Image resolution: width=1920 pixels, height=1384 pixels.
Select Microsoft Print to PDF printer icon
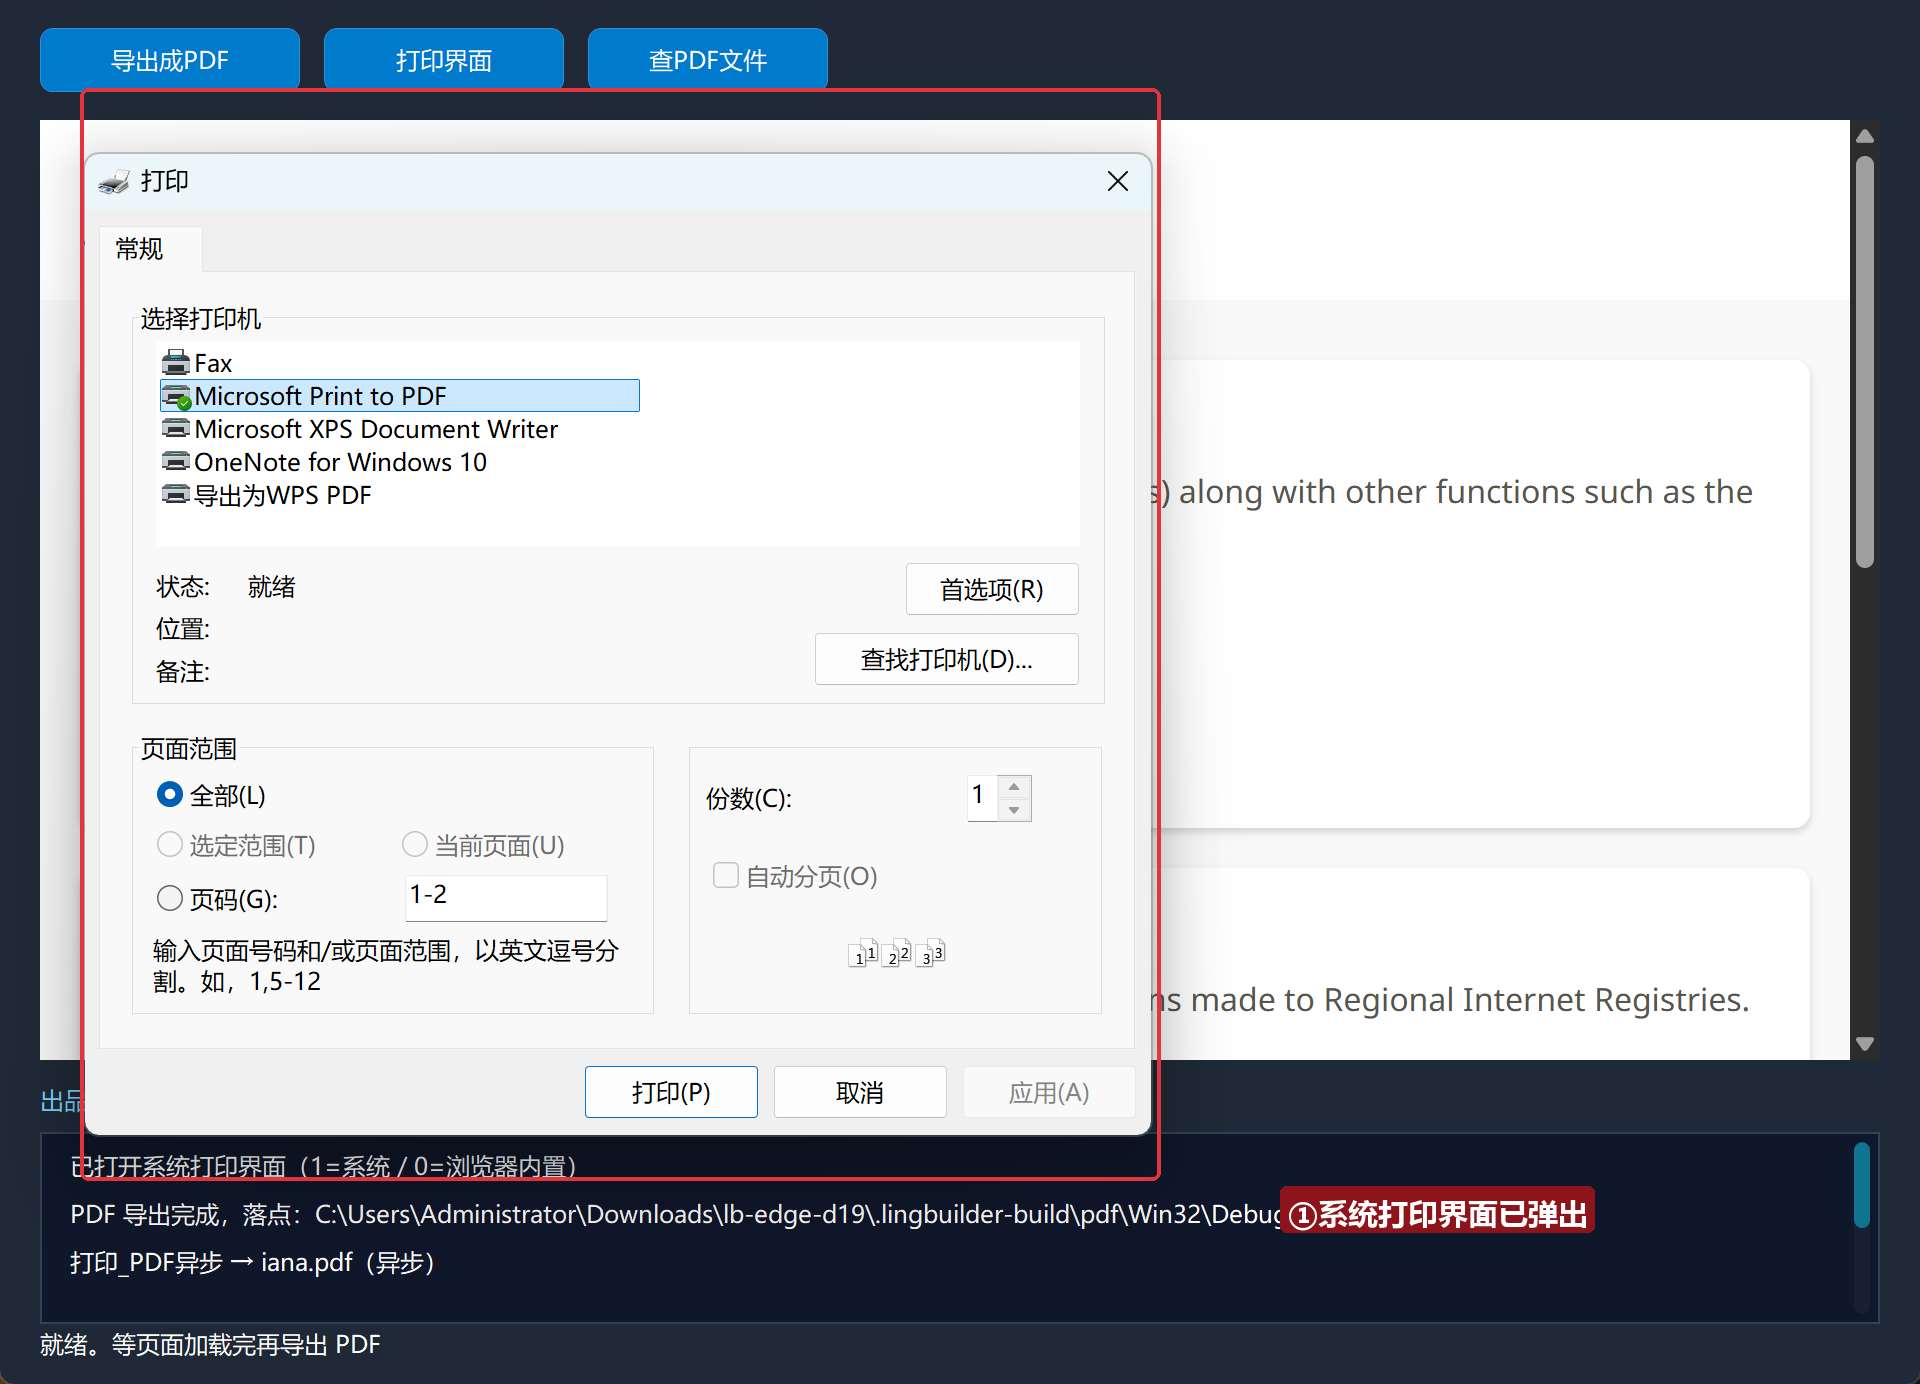tap(176, 396)
